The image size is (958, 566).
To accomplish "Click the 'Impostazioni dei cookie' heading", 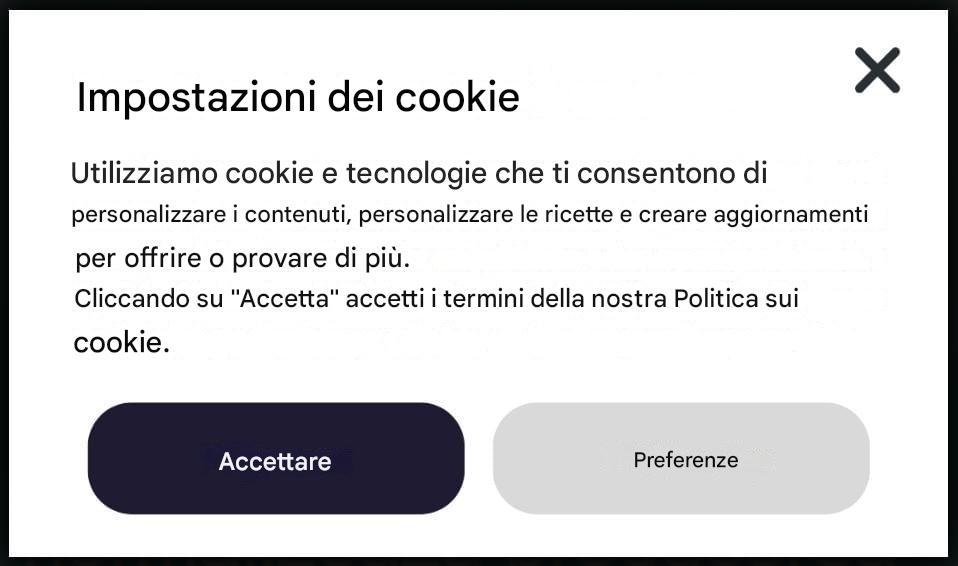I will [x=298, y=98].
